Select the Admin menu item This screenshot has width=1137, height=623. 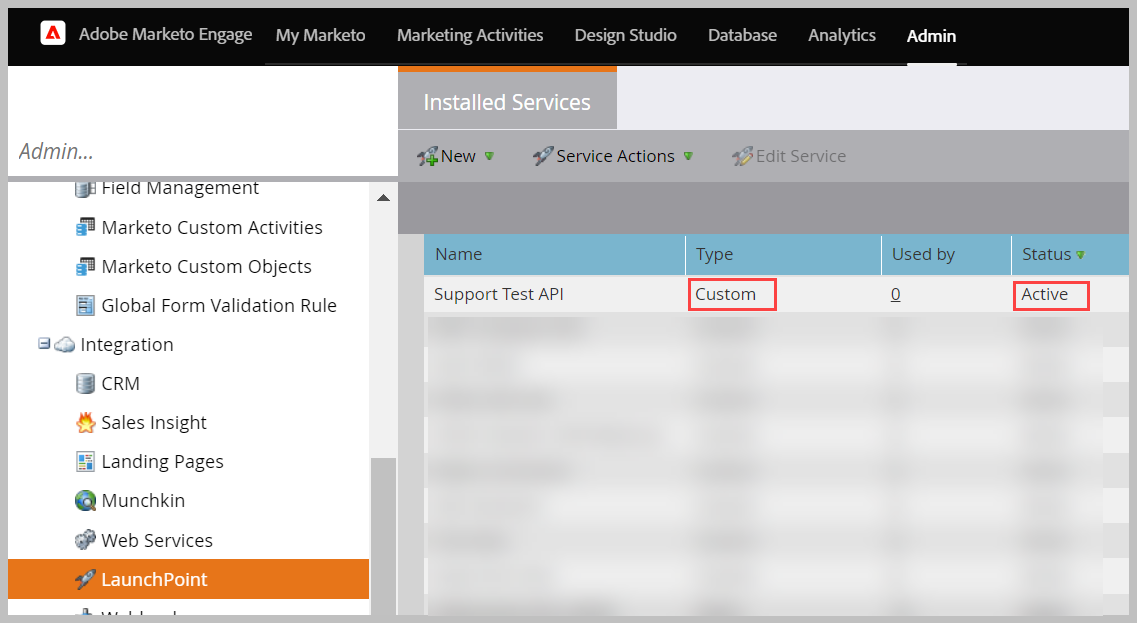coord(932,36)
